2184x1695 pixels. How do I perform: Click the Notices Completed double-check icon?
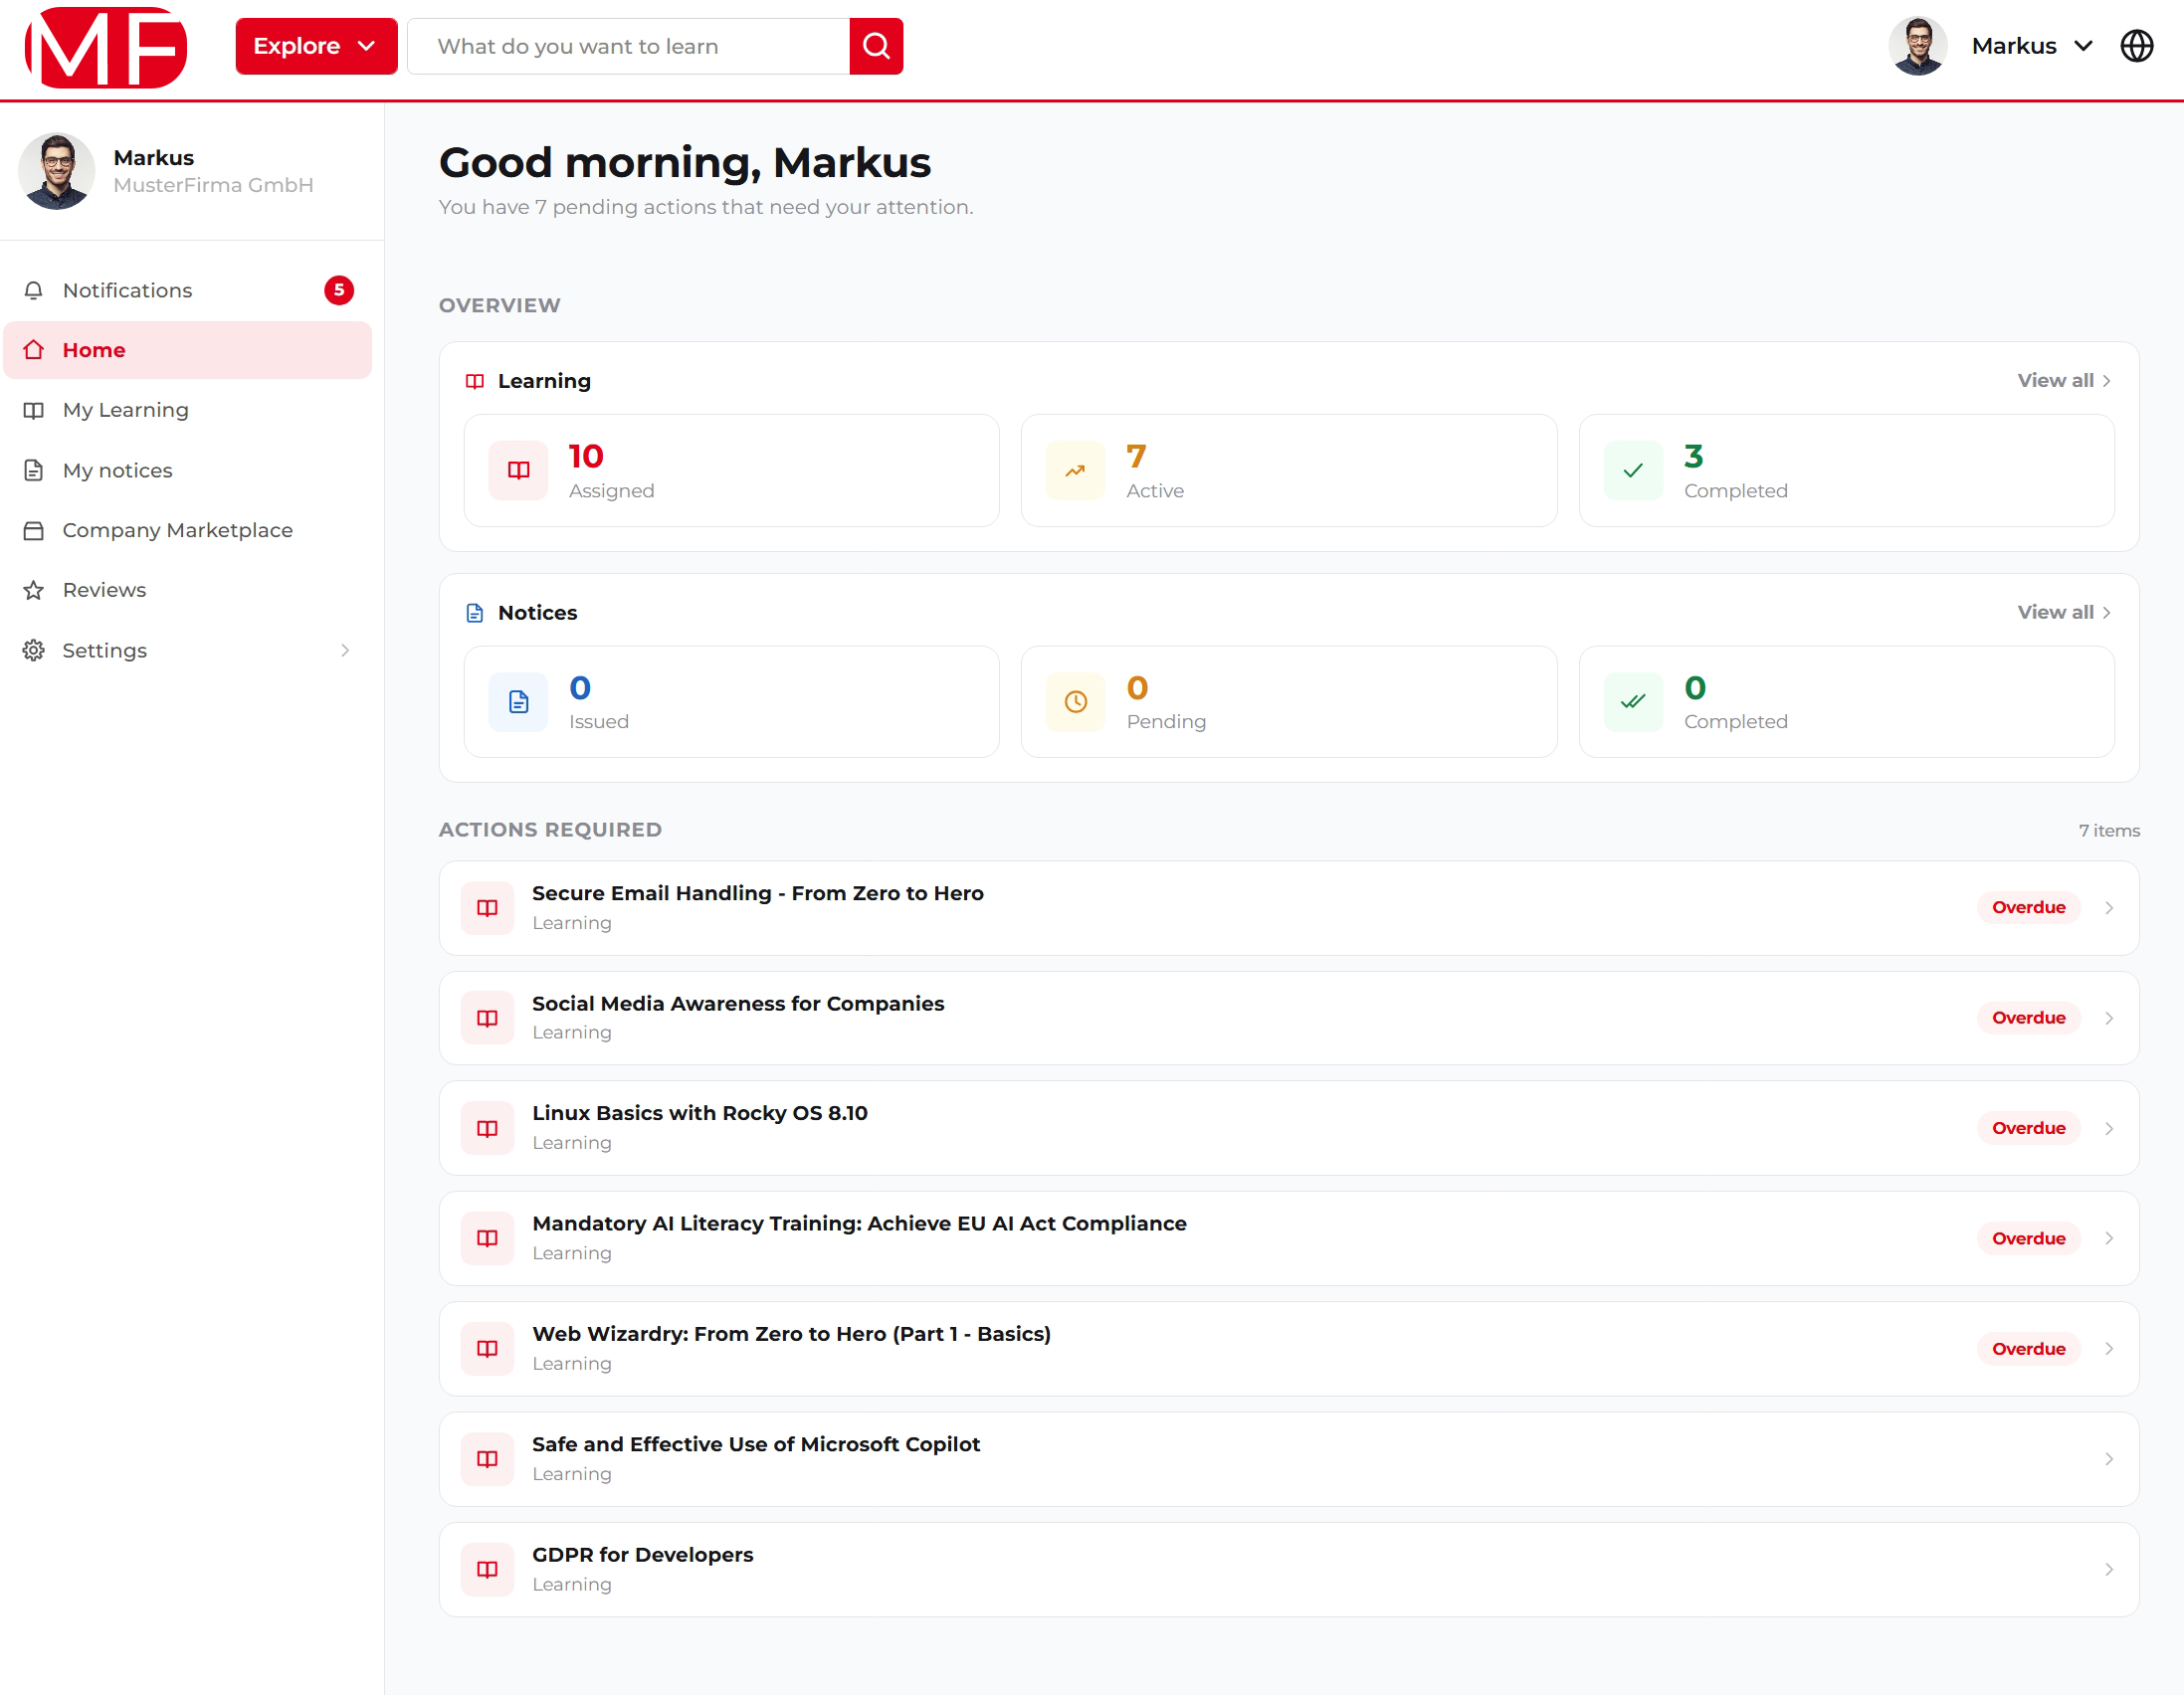(x=1633, y=702)
